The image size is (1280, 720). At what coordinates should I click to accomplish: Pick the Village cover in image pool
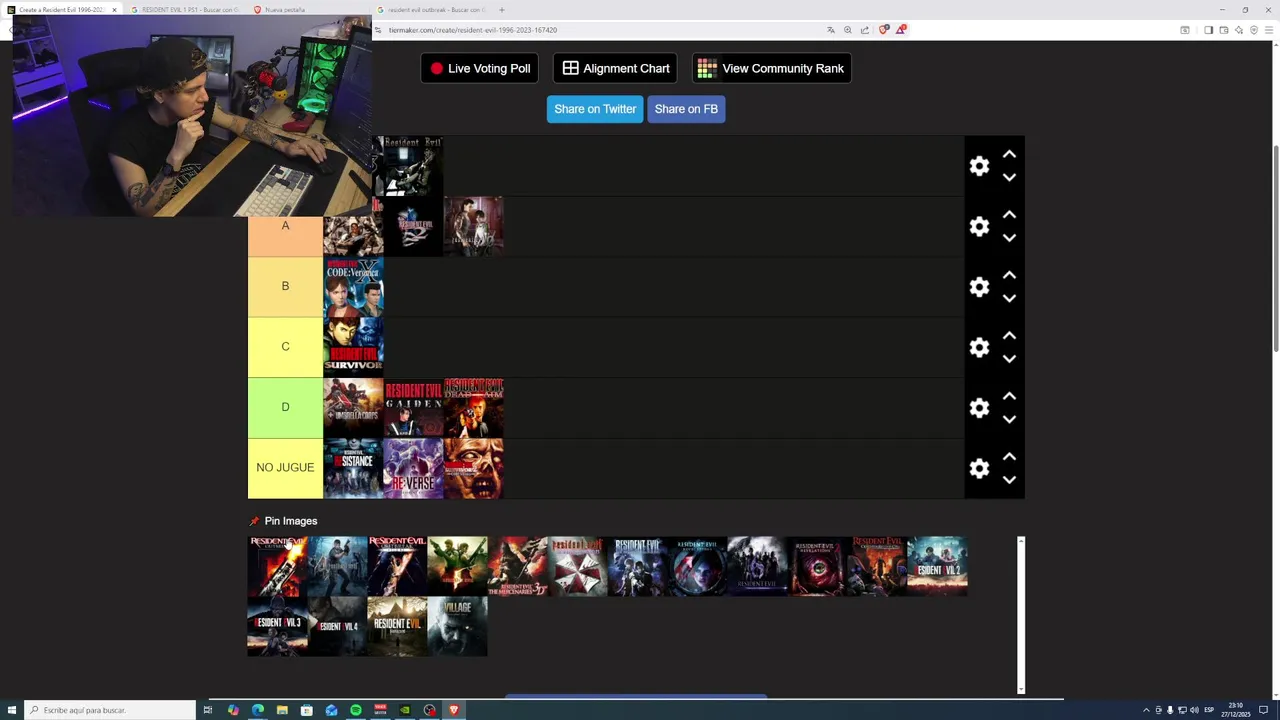(457, 626)
